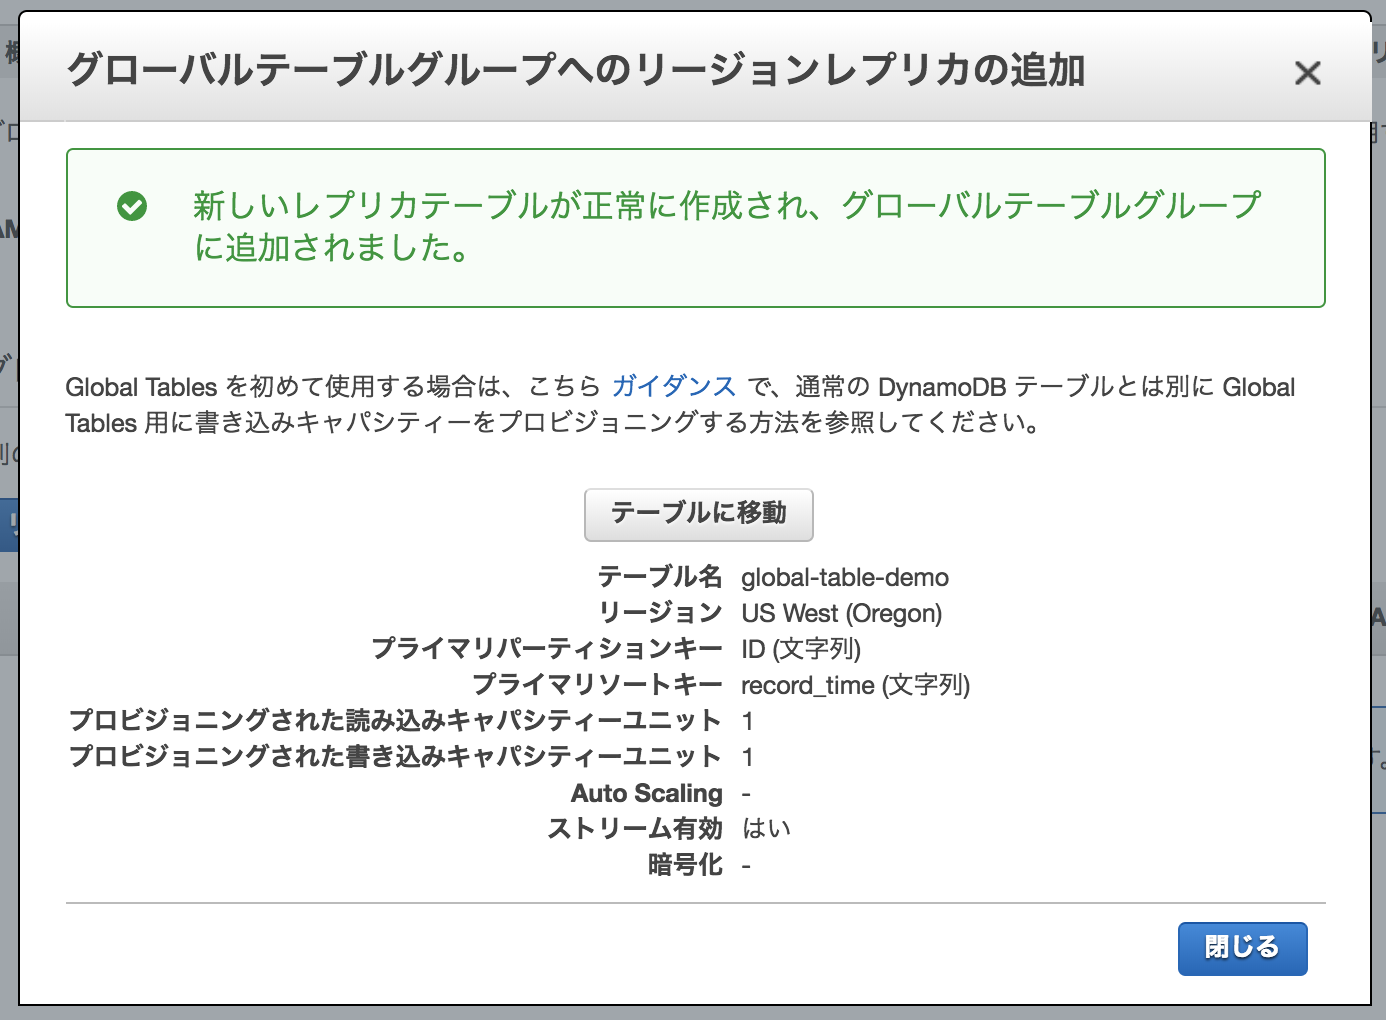Select the はい stream enabled value

tap(766, 829)
